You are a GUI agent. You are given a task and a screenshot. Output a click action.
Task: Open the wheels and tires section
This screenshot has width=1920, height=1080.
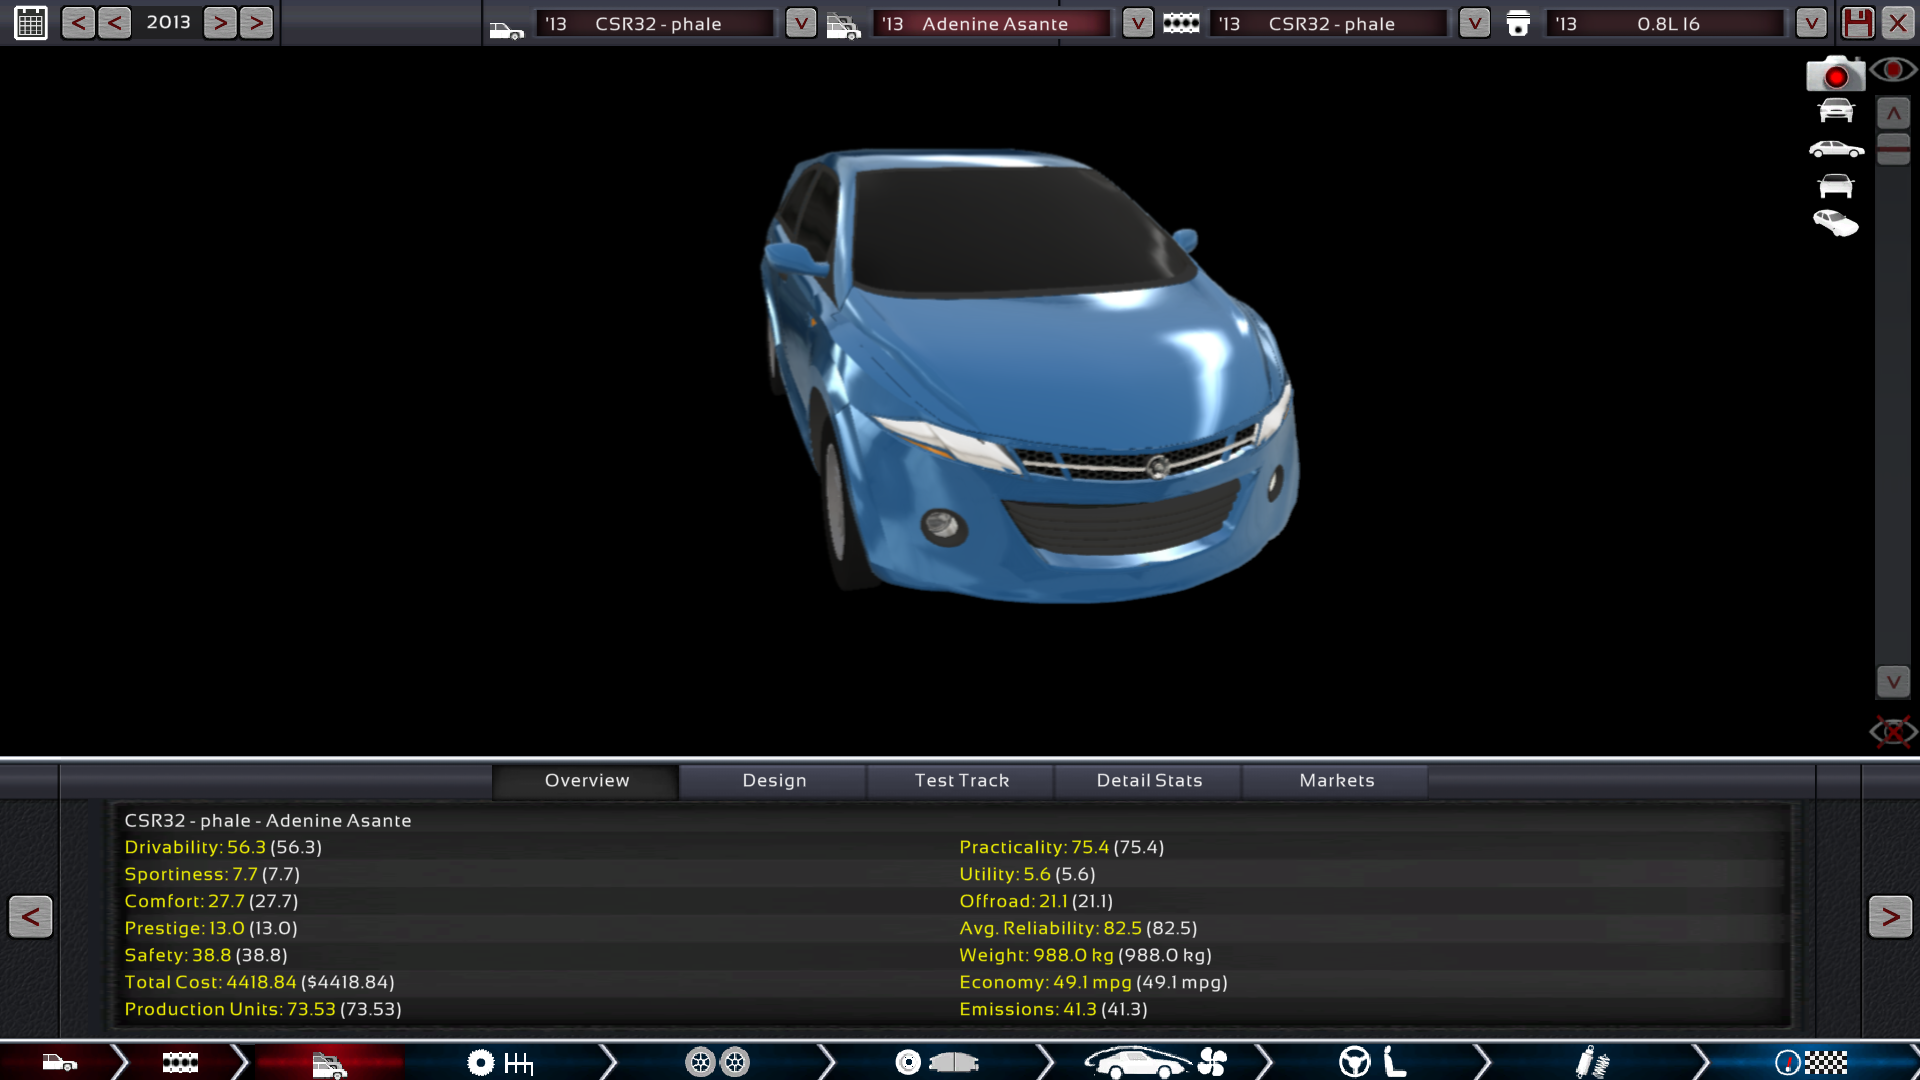click(717, 1062)
